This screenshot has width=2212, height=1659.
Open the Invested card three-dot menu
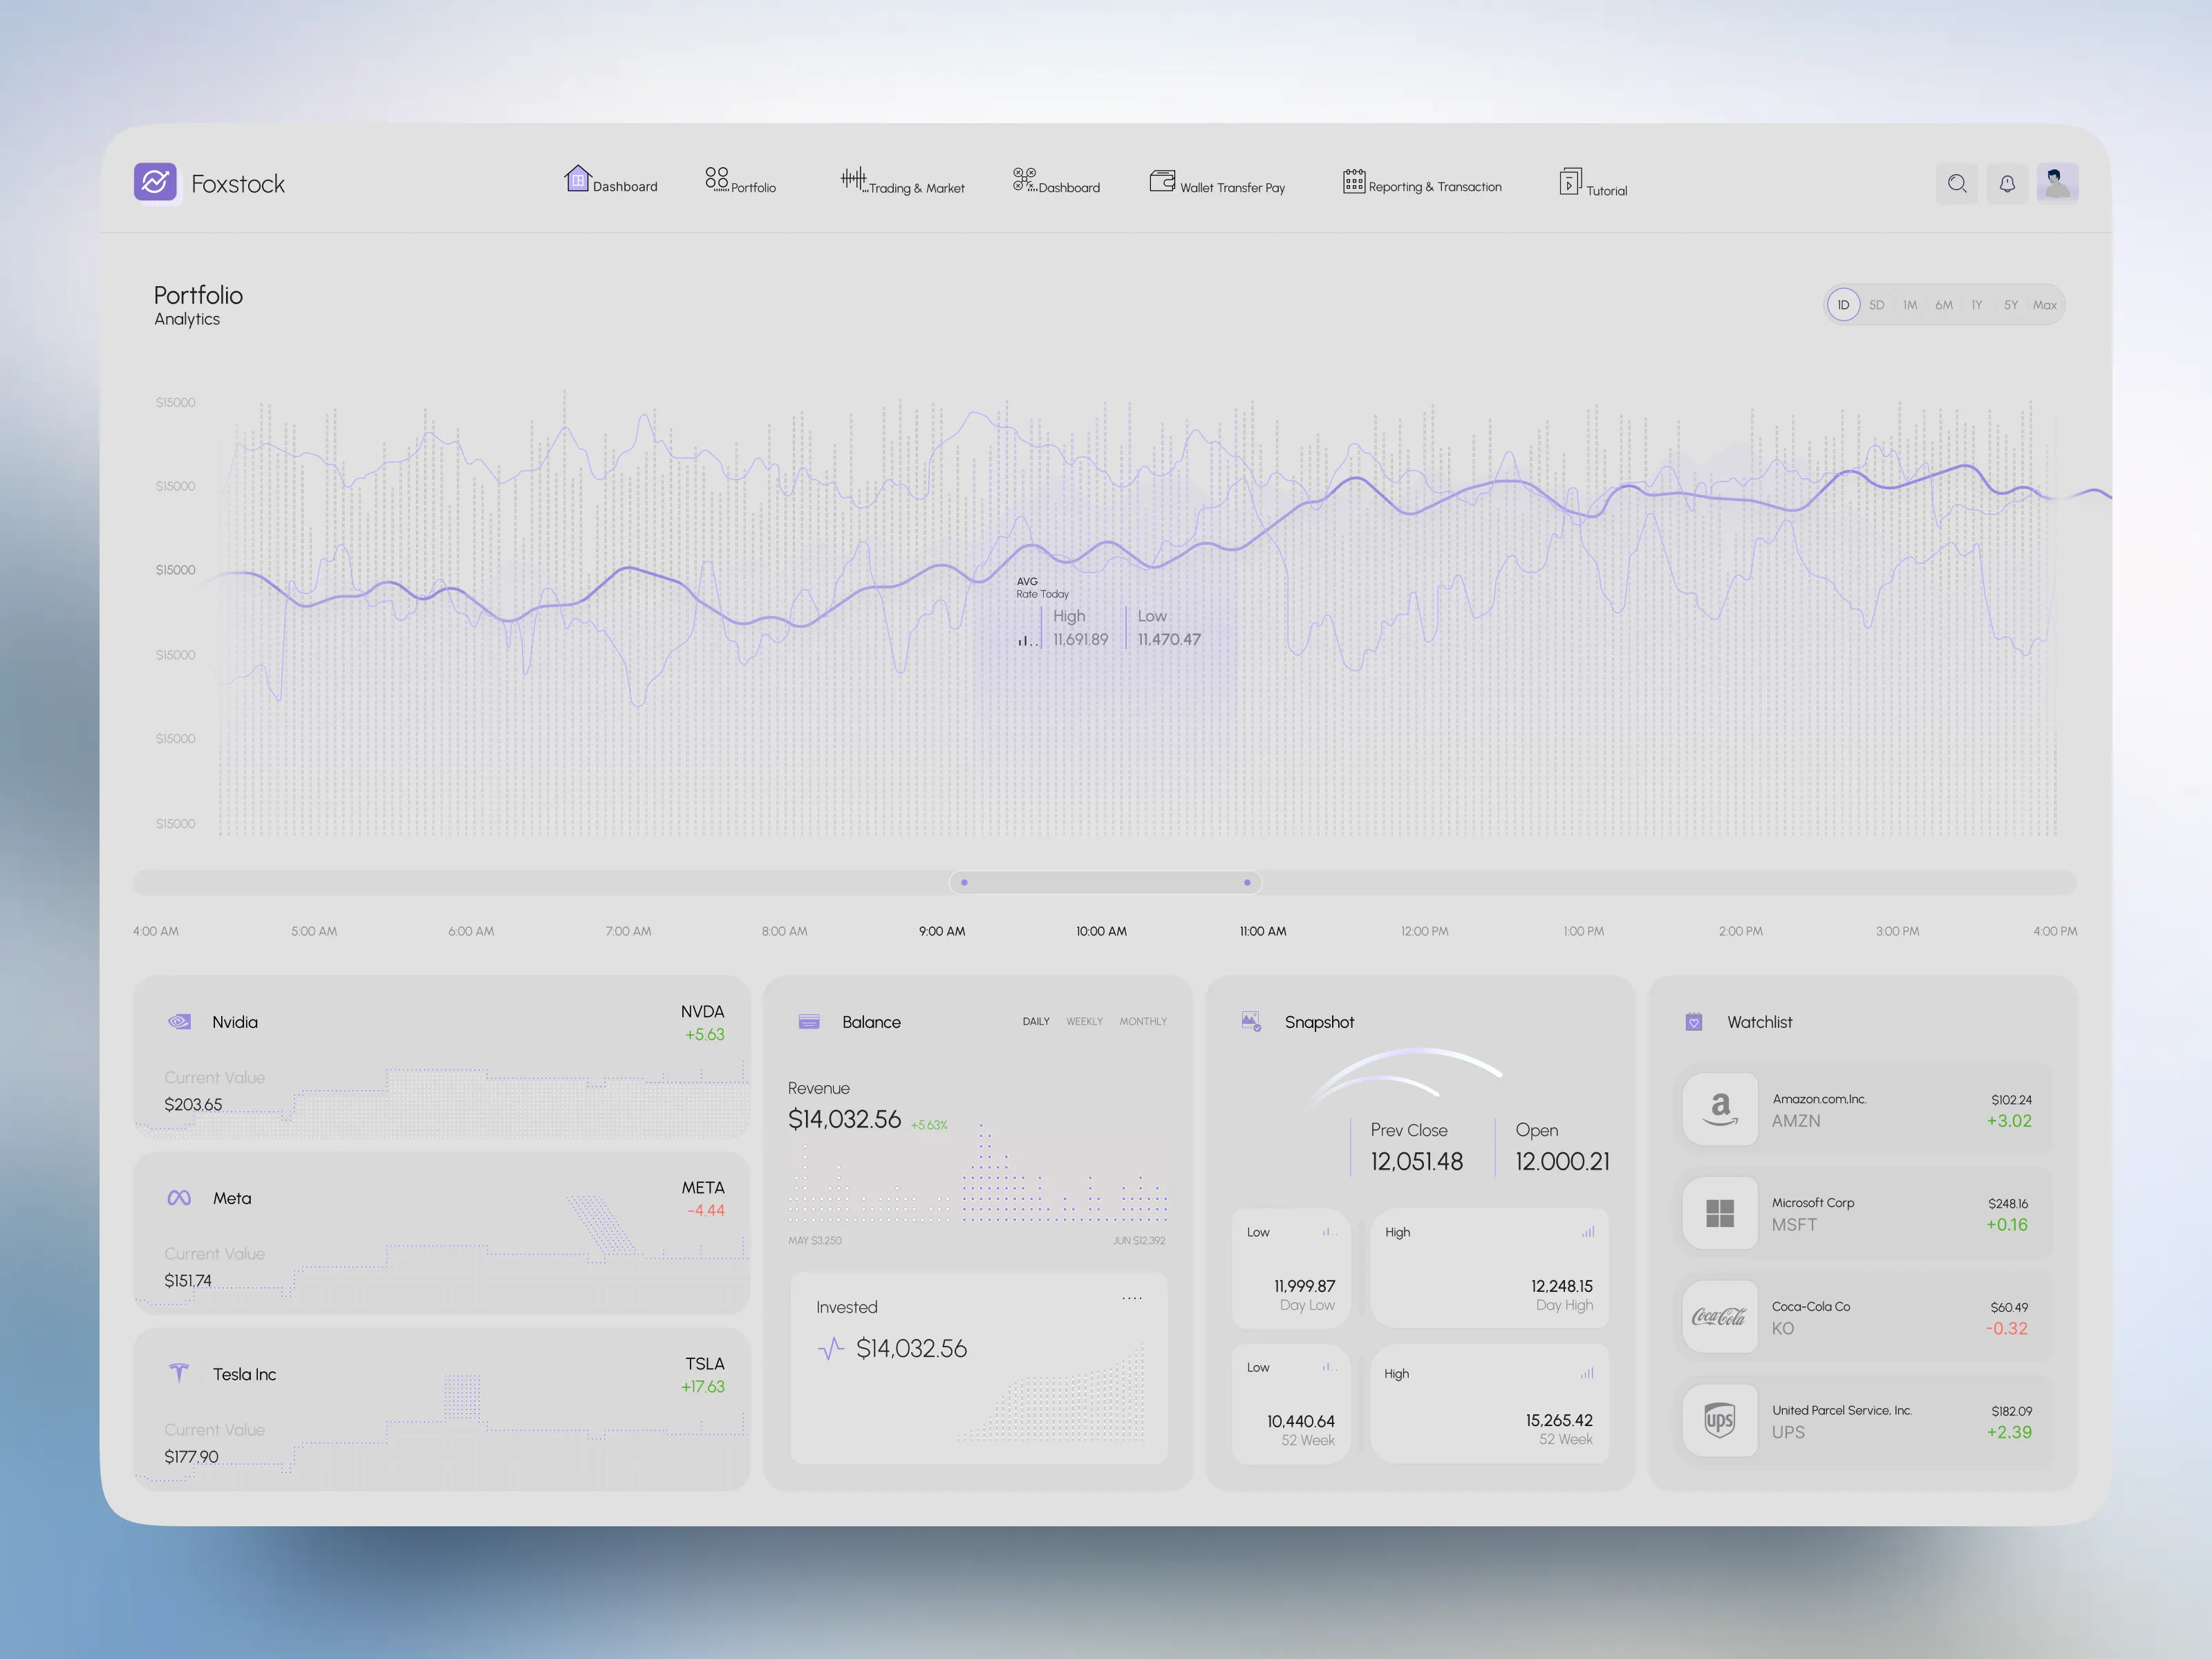click(1131, 1298)
